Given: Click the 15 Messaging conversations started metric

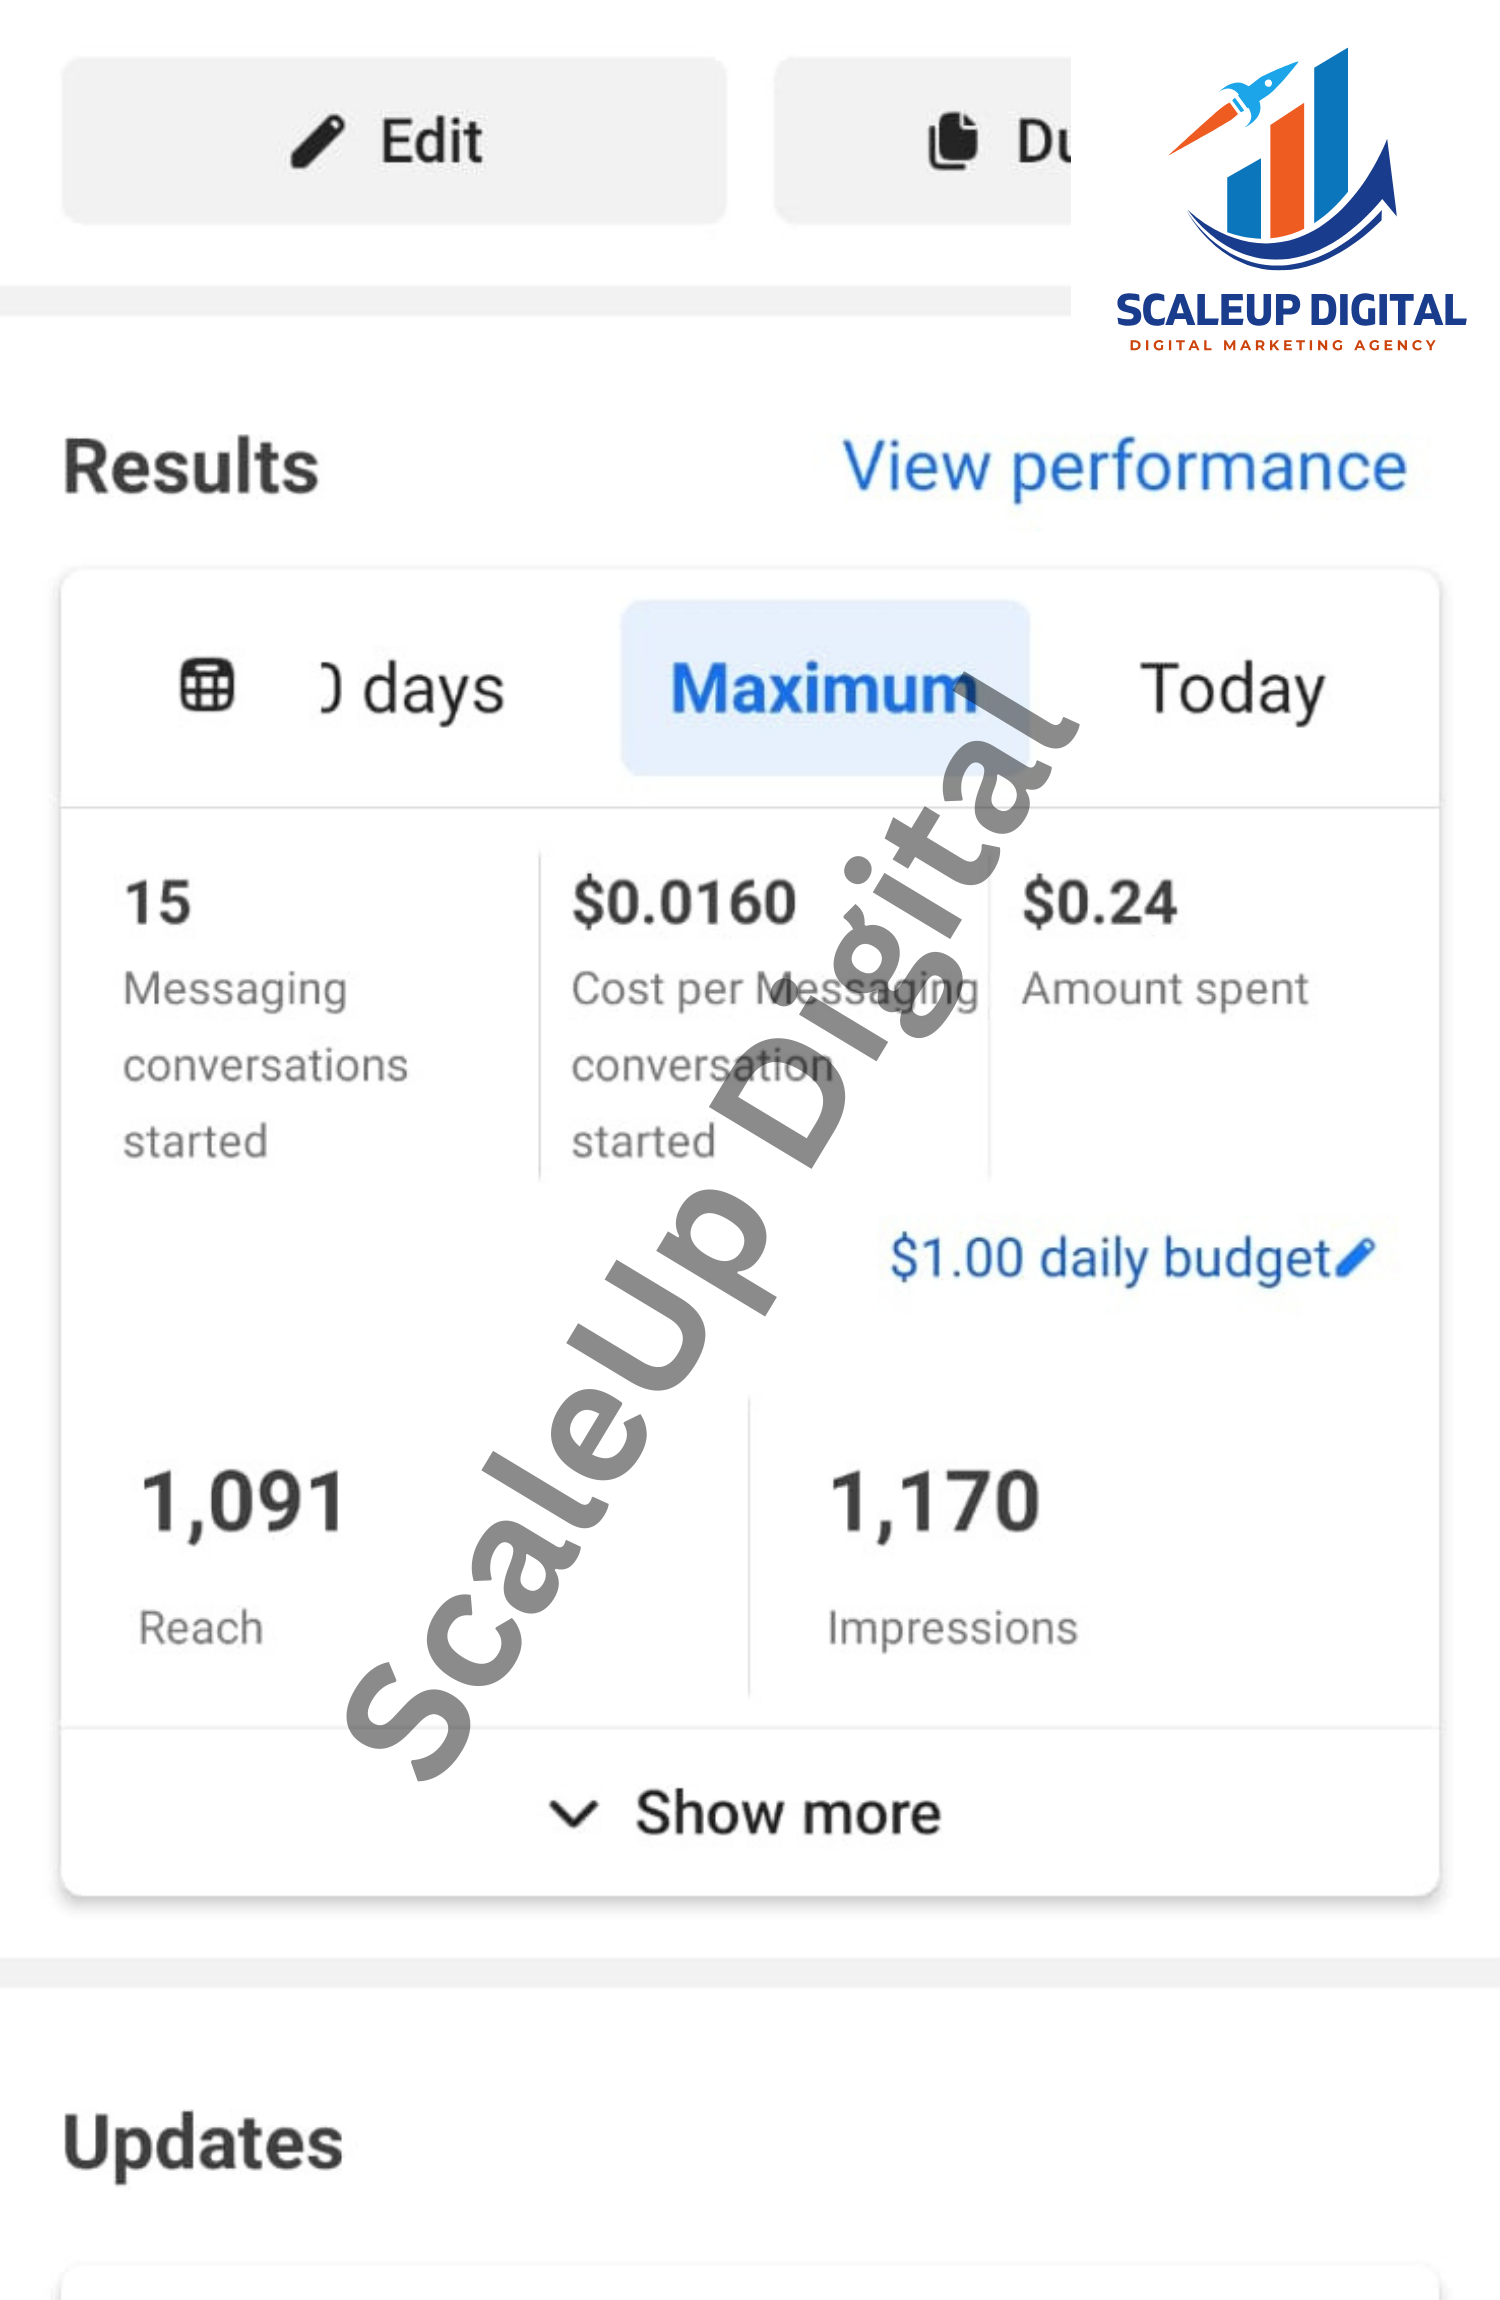Looking at the screenshot, I should tap(158, 902).
